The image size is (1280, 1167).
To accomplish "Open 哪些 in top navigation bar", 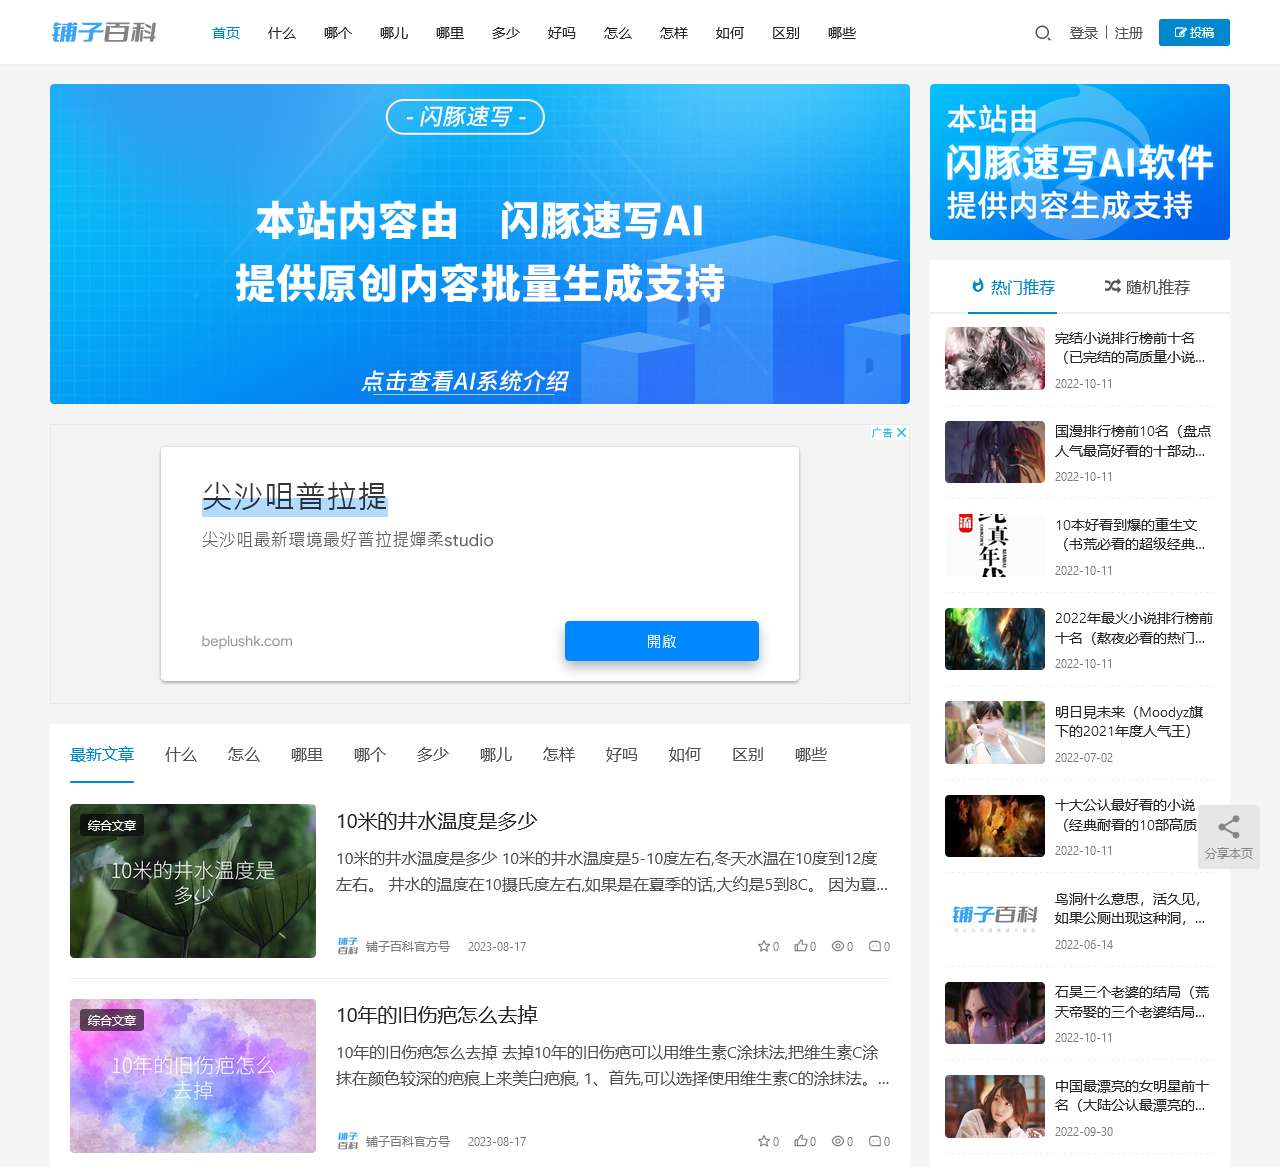I will pos(842,33).
